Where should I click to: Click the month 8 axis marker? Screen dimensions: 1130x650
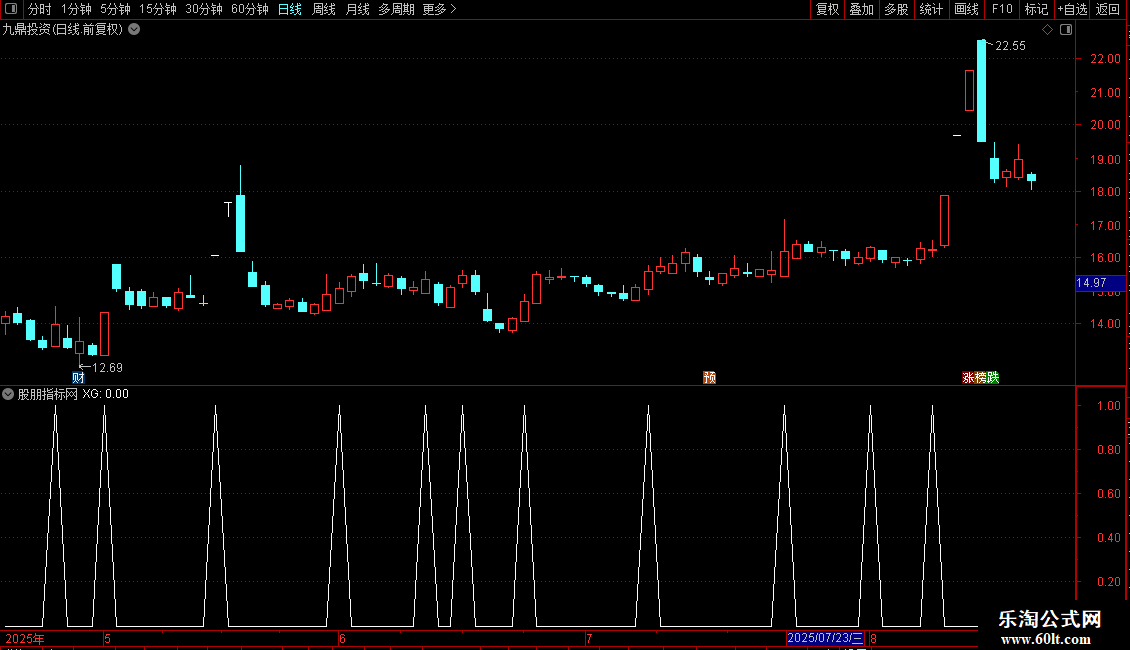[x=873, y=639]
